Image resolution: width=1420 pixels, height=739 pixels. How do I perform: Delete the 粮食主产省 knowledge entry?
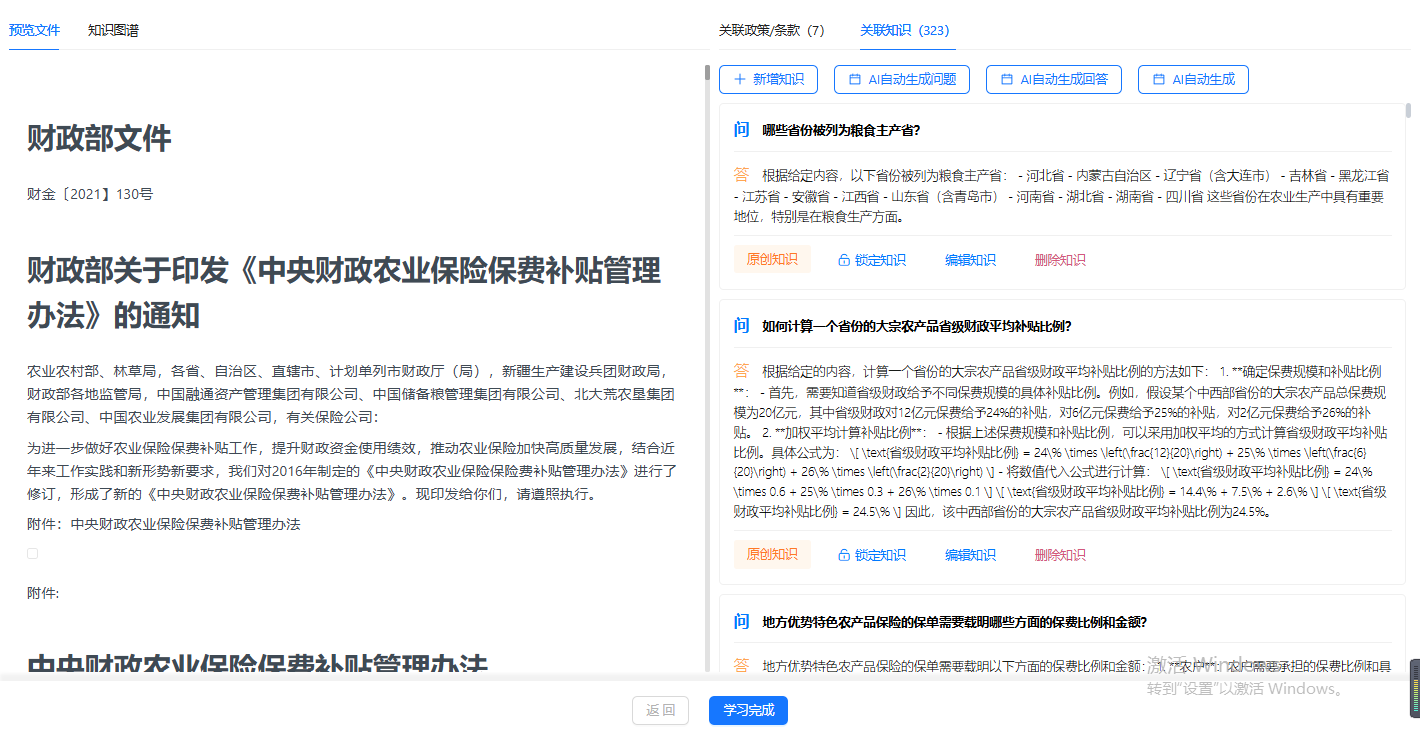[x=1060, y=260]
